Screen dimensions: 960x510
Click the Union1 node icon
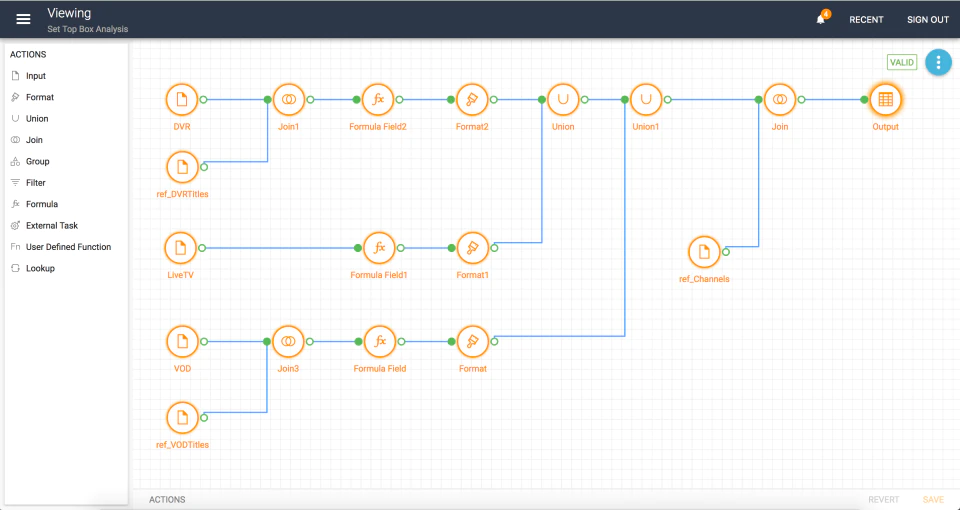tap(646, 99)
